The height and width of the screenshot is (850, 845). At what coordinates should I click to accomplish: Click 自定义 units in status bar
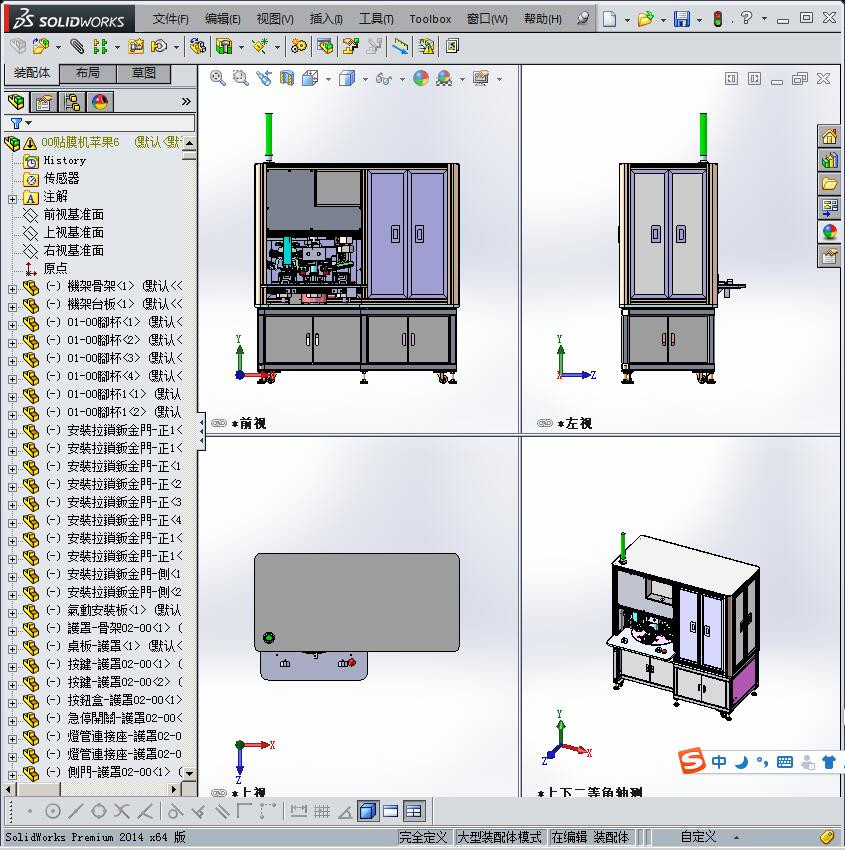[698, 837]
